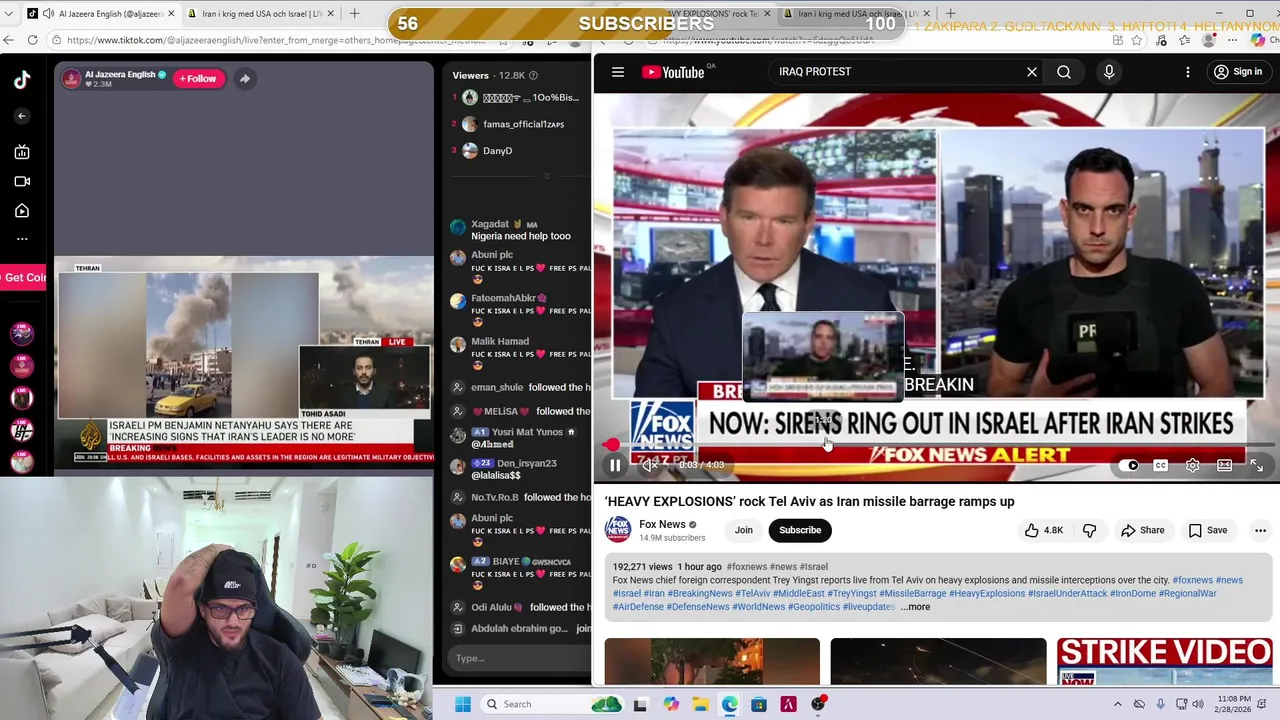Pause the Fox News video
This screenshot has width=1280, height=720.
point(615,465)
